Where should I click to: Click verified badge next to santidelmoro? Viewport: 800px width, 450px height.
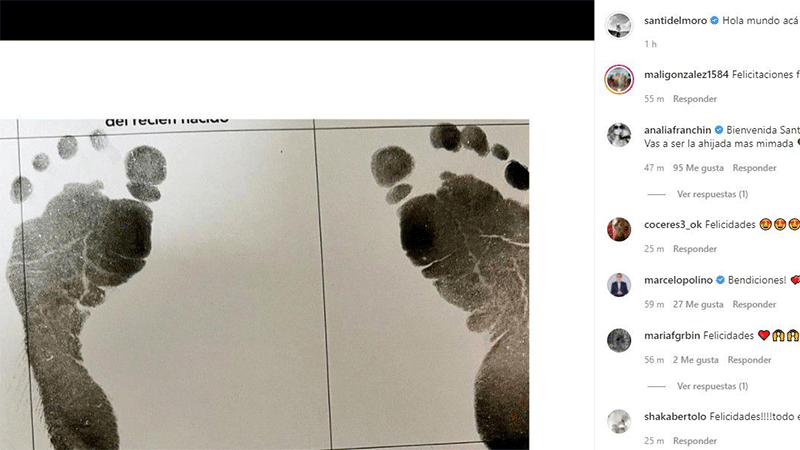(715, 20)
